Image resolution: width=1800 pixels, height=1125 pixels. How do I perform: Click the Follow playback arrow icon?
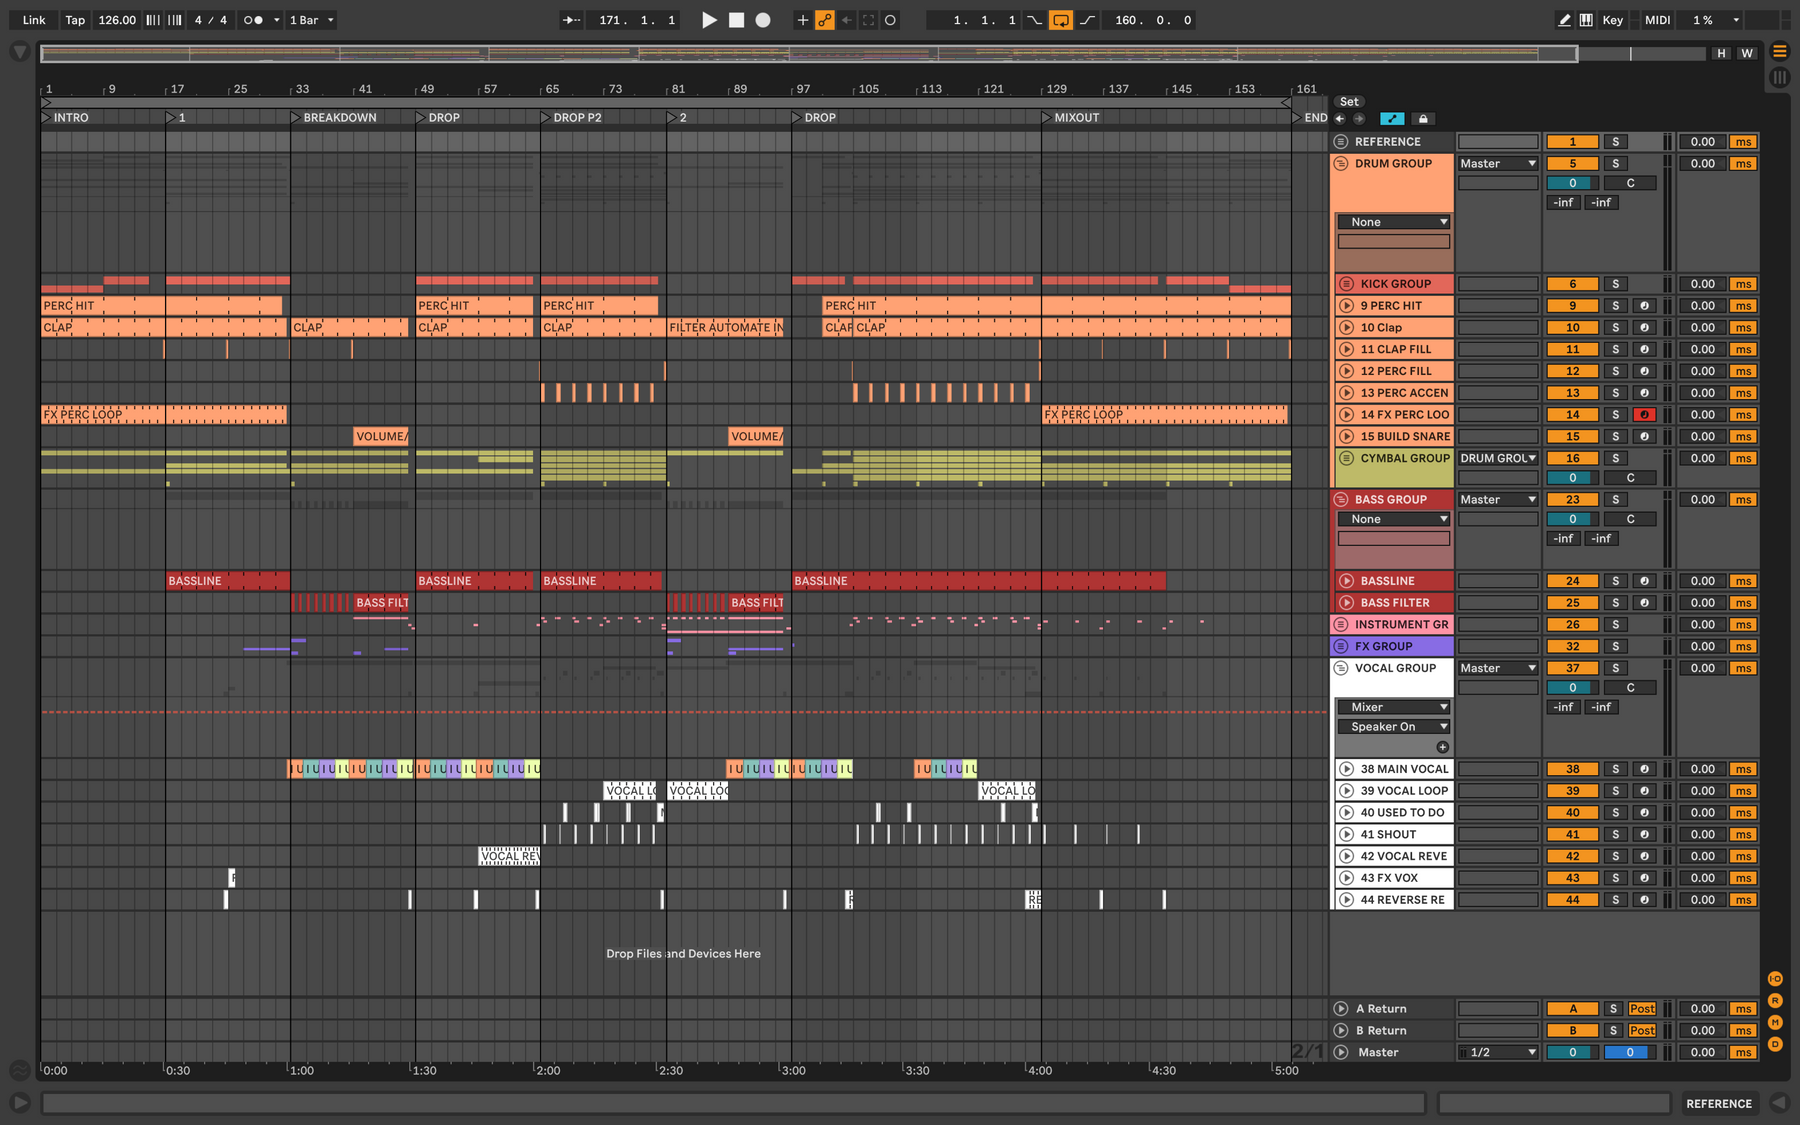point(571,20)
